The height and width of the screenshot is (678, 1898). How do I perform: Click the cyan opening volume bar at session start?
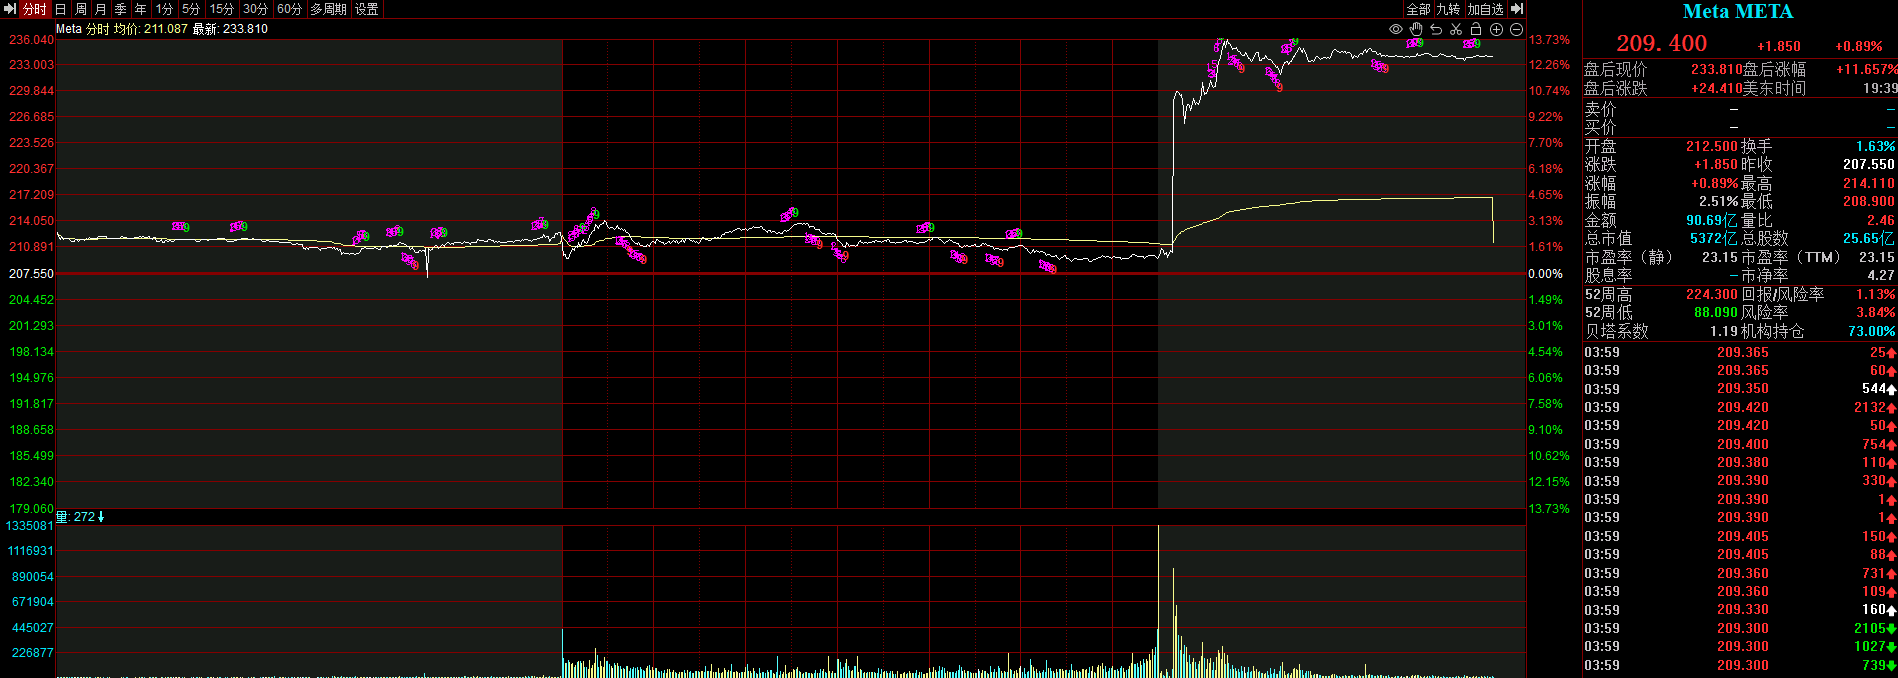(563, 652)
